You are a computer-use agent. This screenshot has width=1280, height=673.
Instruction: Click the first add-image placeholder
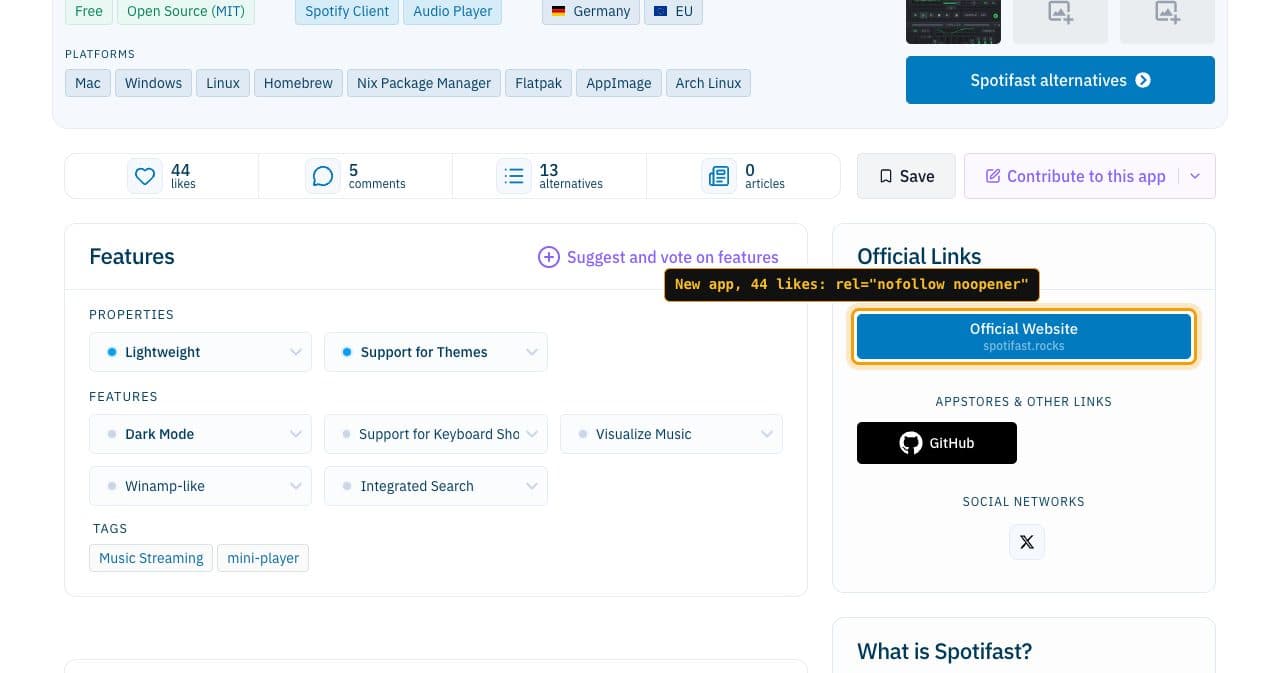click(1060, 14)
